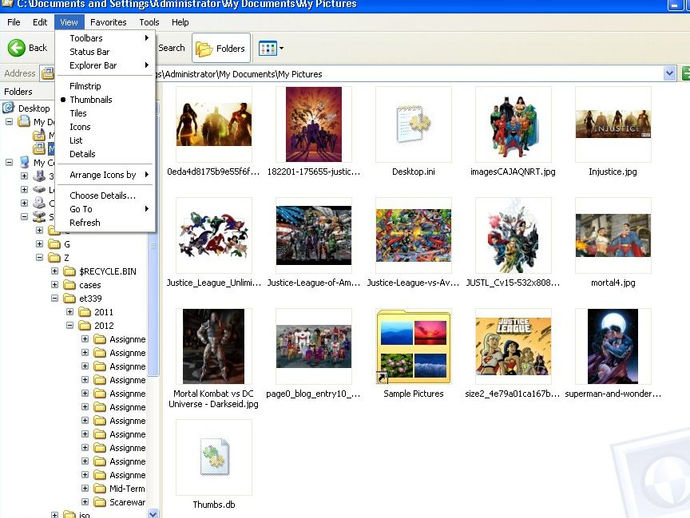Viewport: 690px width, 518px height.
Task: Open the Views button icon in toolbar
Action: click(x=268, y=48)
